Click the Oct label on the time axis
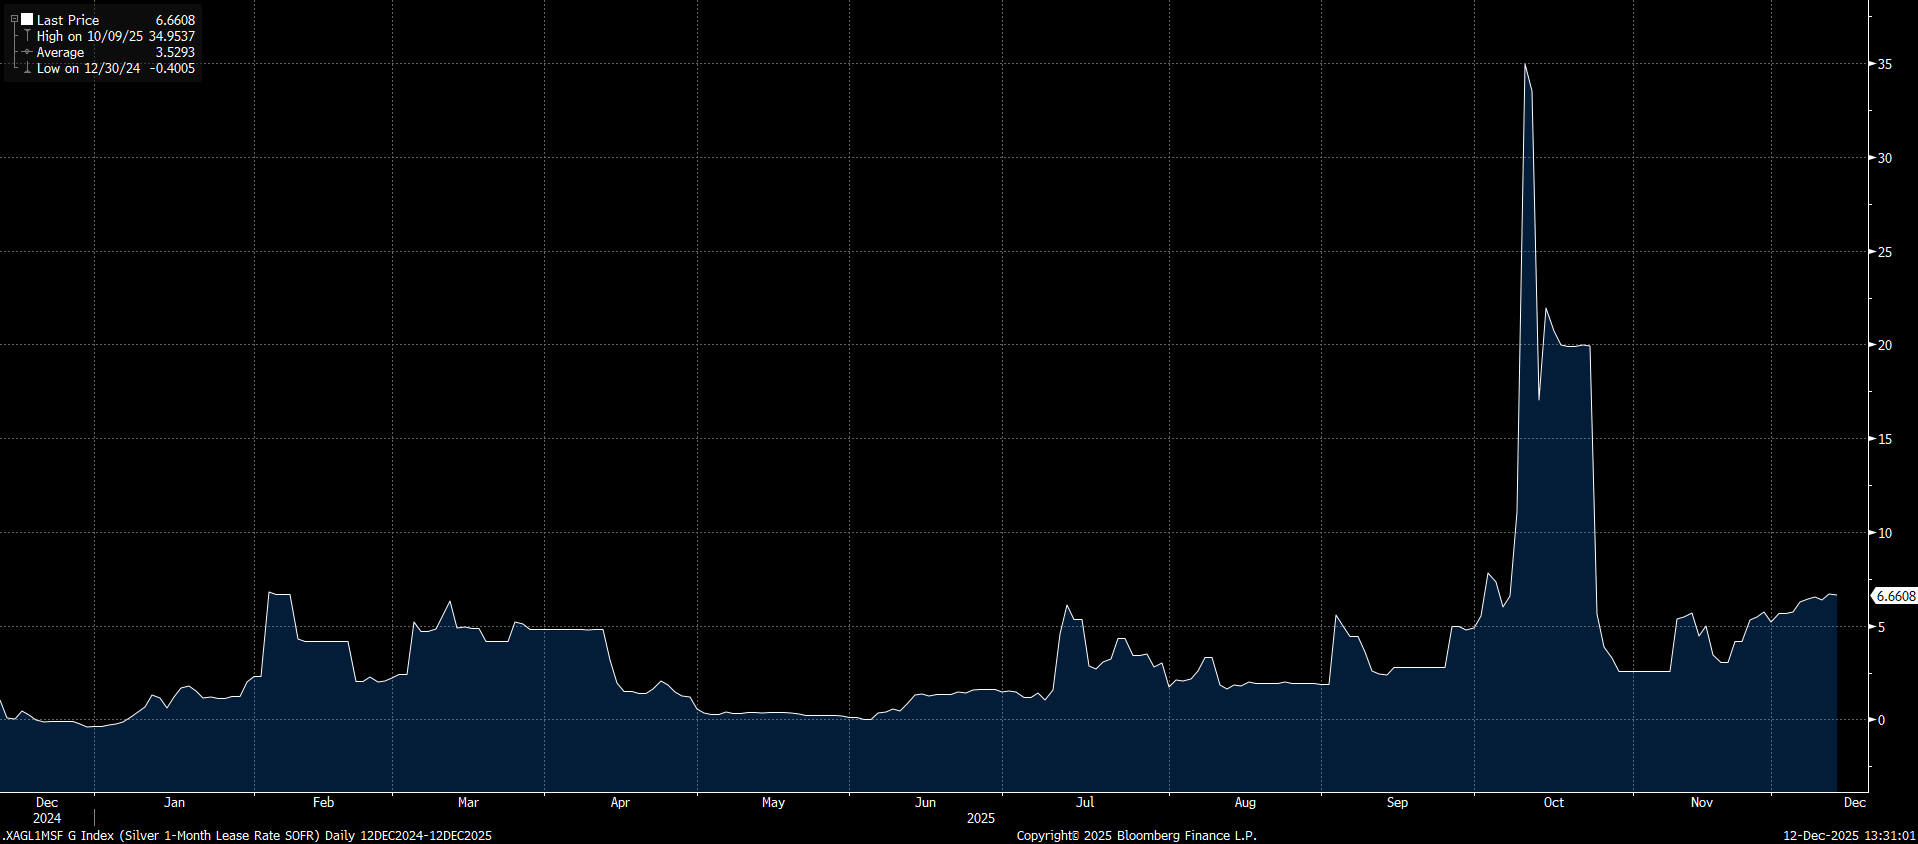 point(1553,802)
